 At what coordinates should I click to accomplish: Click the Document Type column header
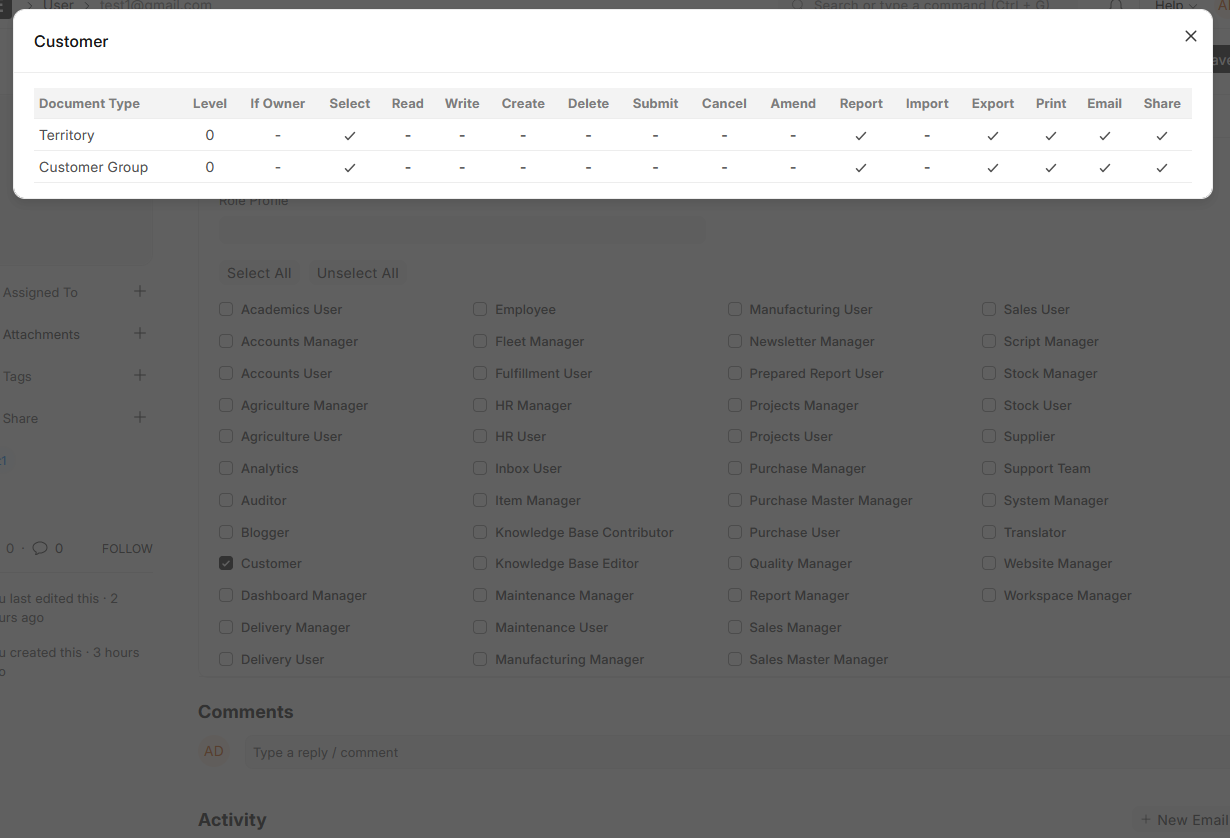[89, 103]
